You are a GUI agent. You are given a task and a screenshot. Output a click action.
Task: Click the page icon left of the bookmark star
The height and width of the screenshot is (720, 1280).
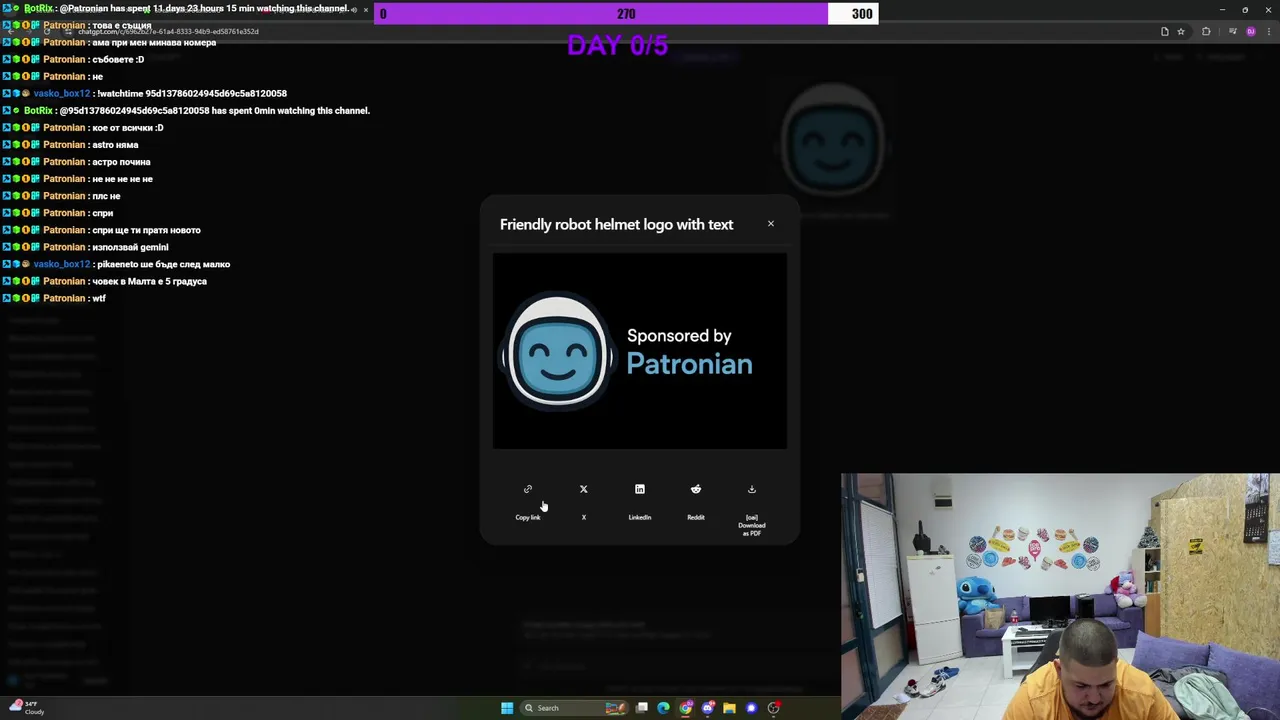click(x=1165, y=31)
